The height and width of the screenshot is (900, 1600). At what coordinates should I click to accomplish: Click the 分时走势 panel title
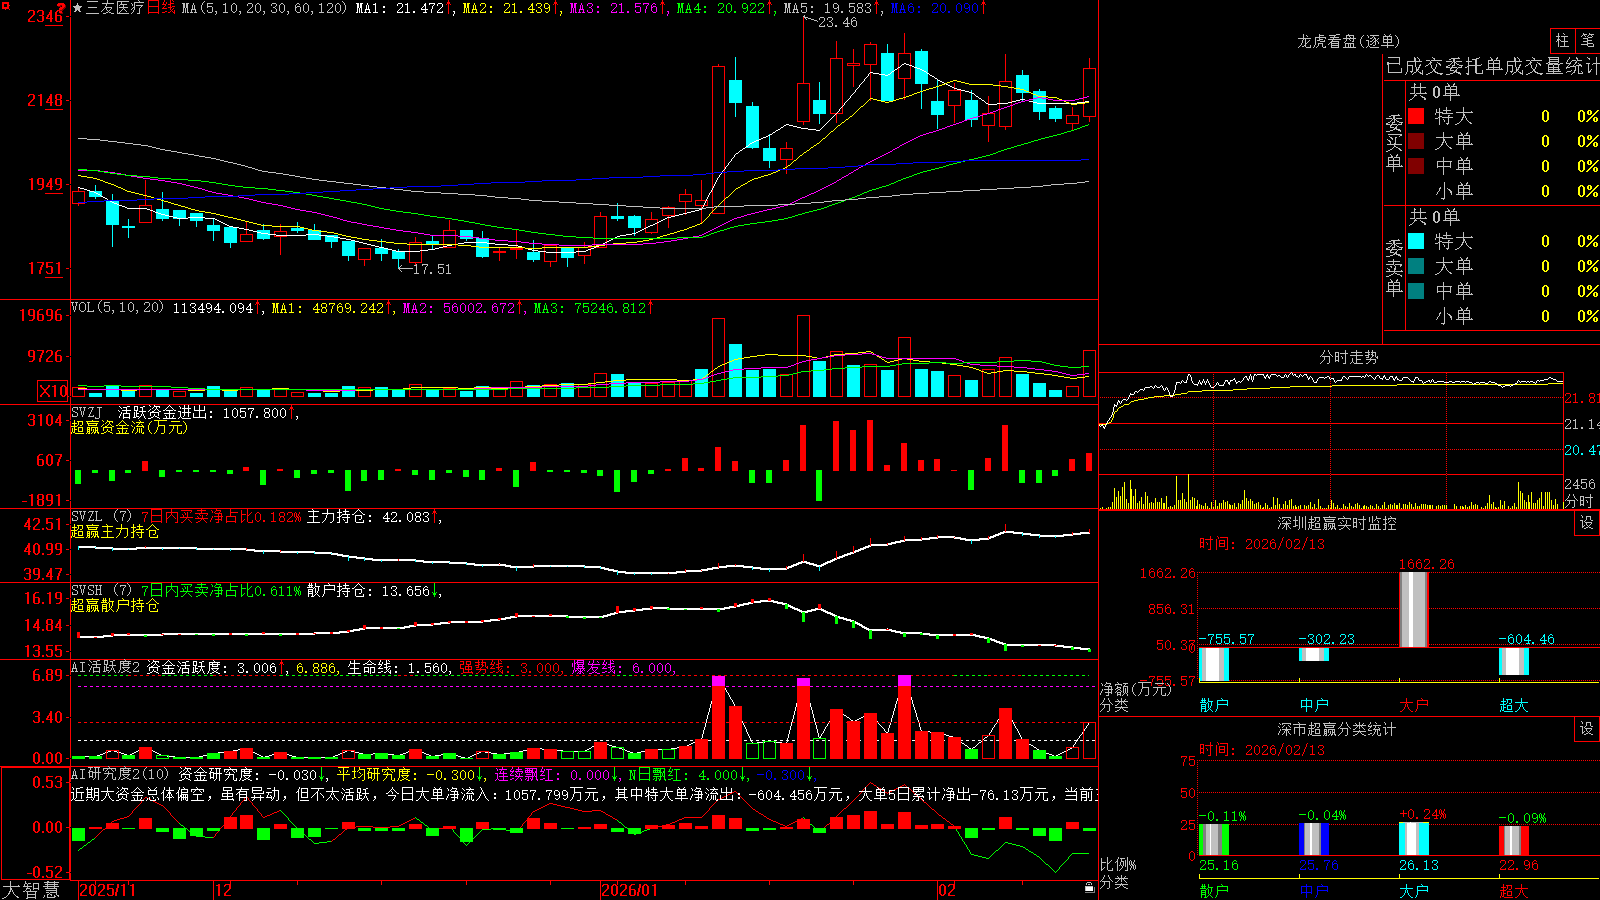tap(1348, 357)
